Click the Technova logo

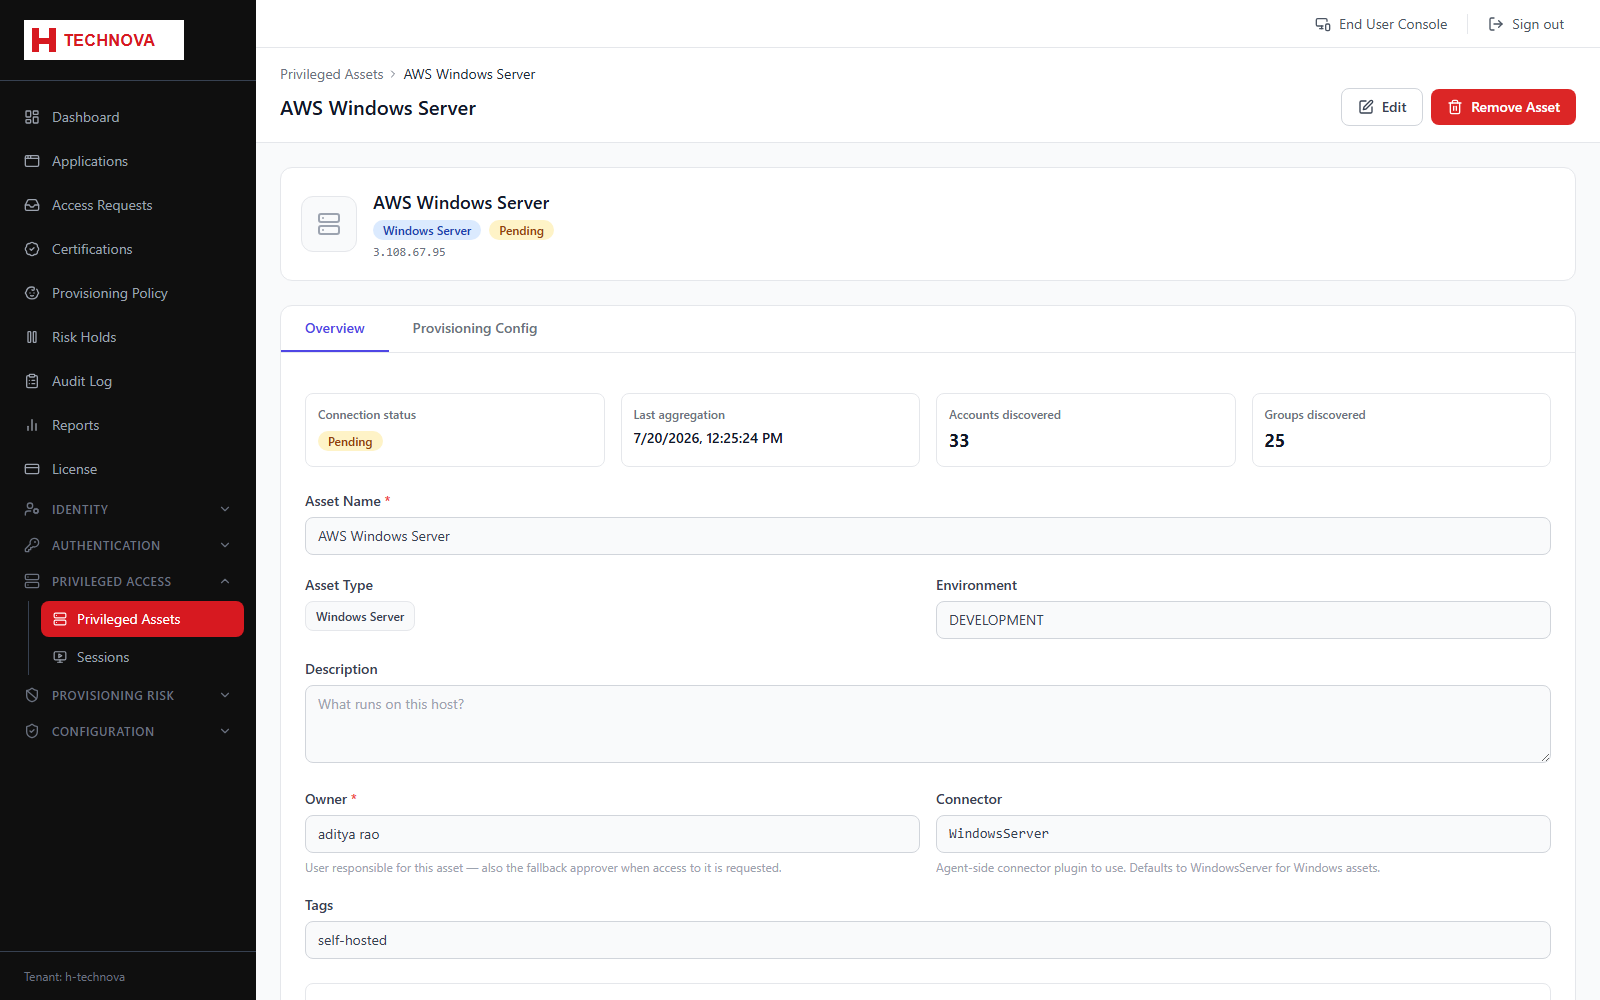(x=104, y=40)
